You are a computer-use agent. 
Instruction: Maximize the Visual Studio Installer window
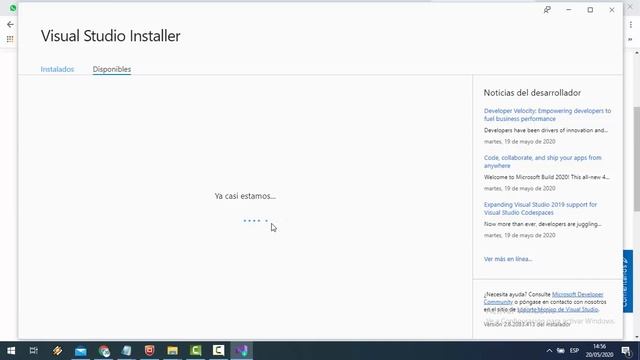[590, 10]
